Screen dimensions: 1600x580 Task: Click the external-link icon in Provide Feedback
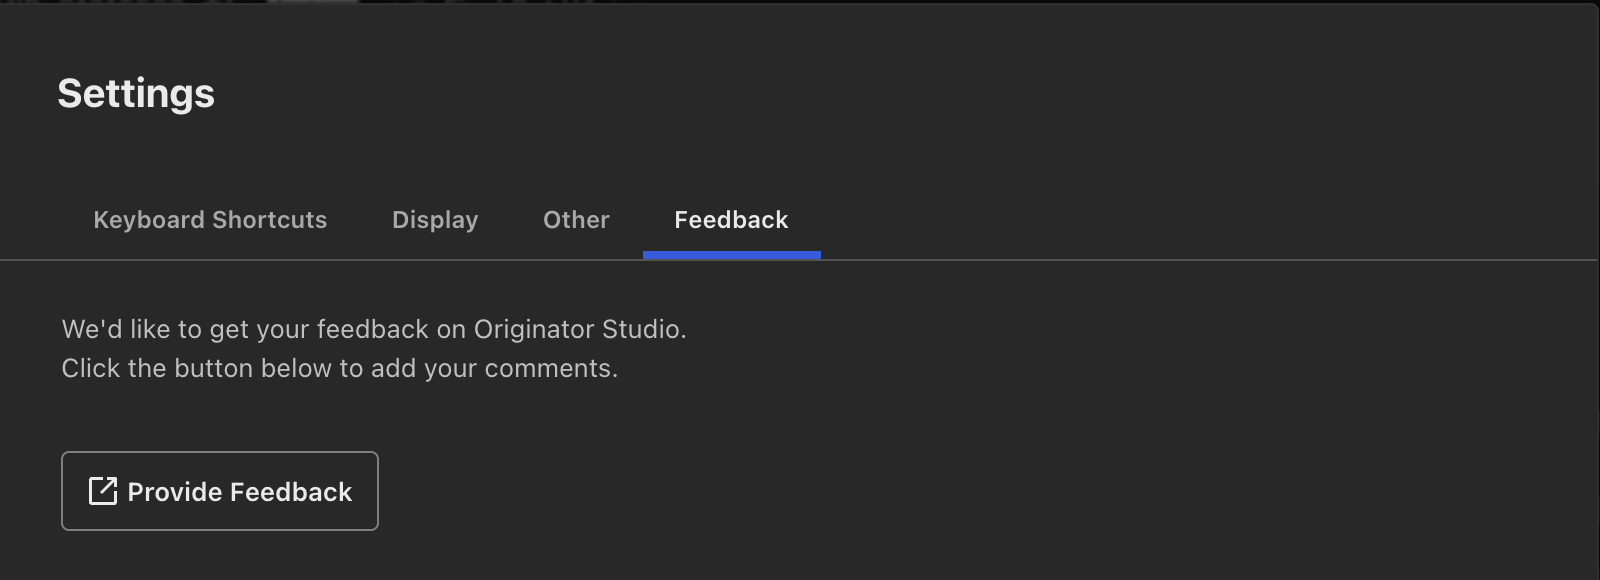pos(103,491)
